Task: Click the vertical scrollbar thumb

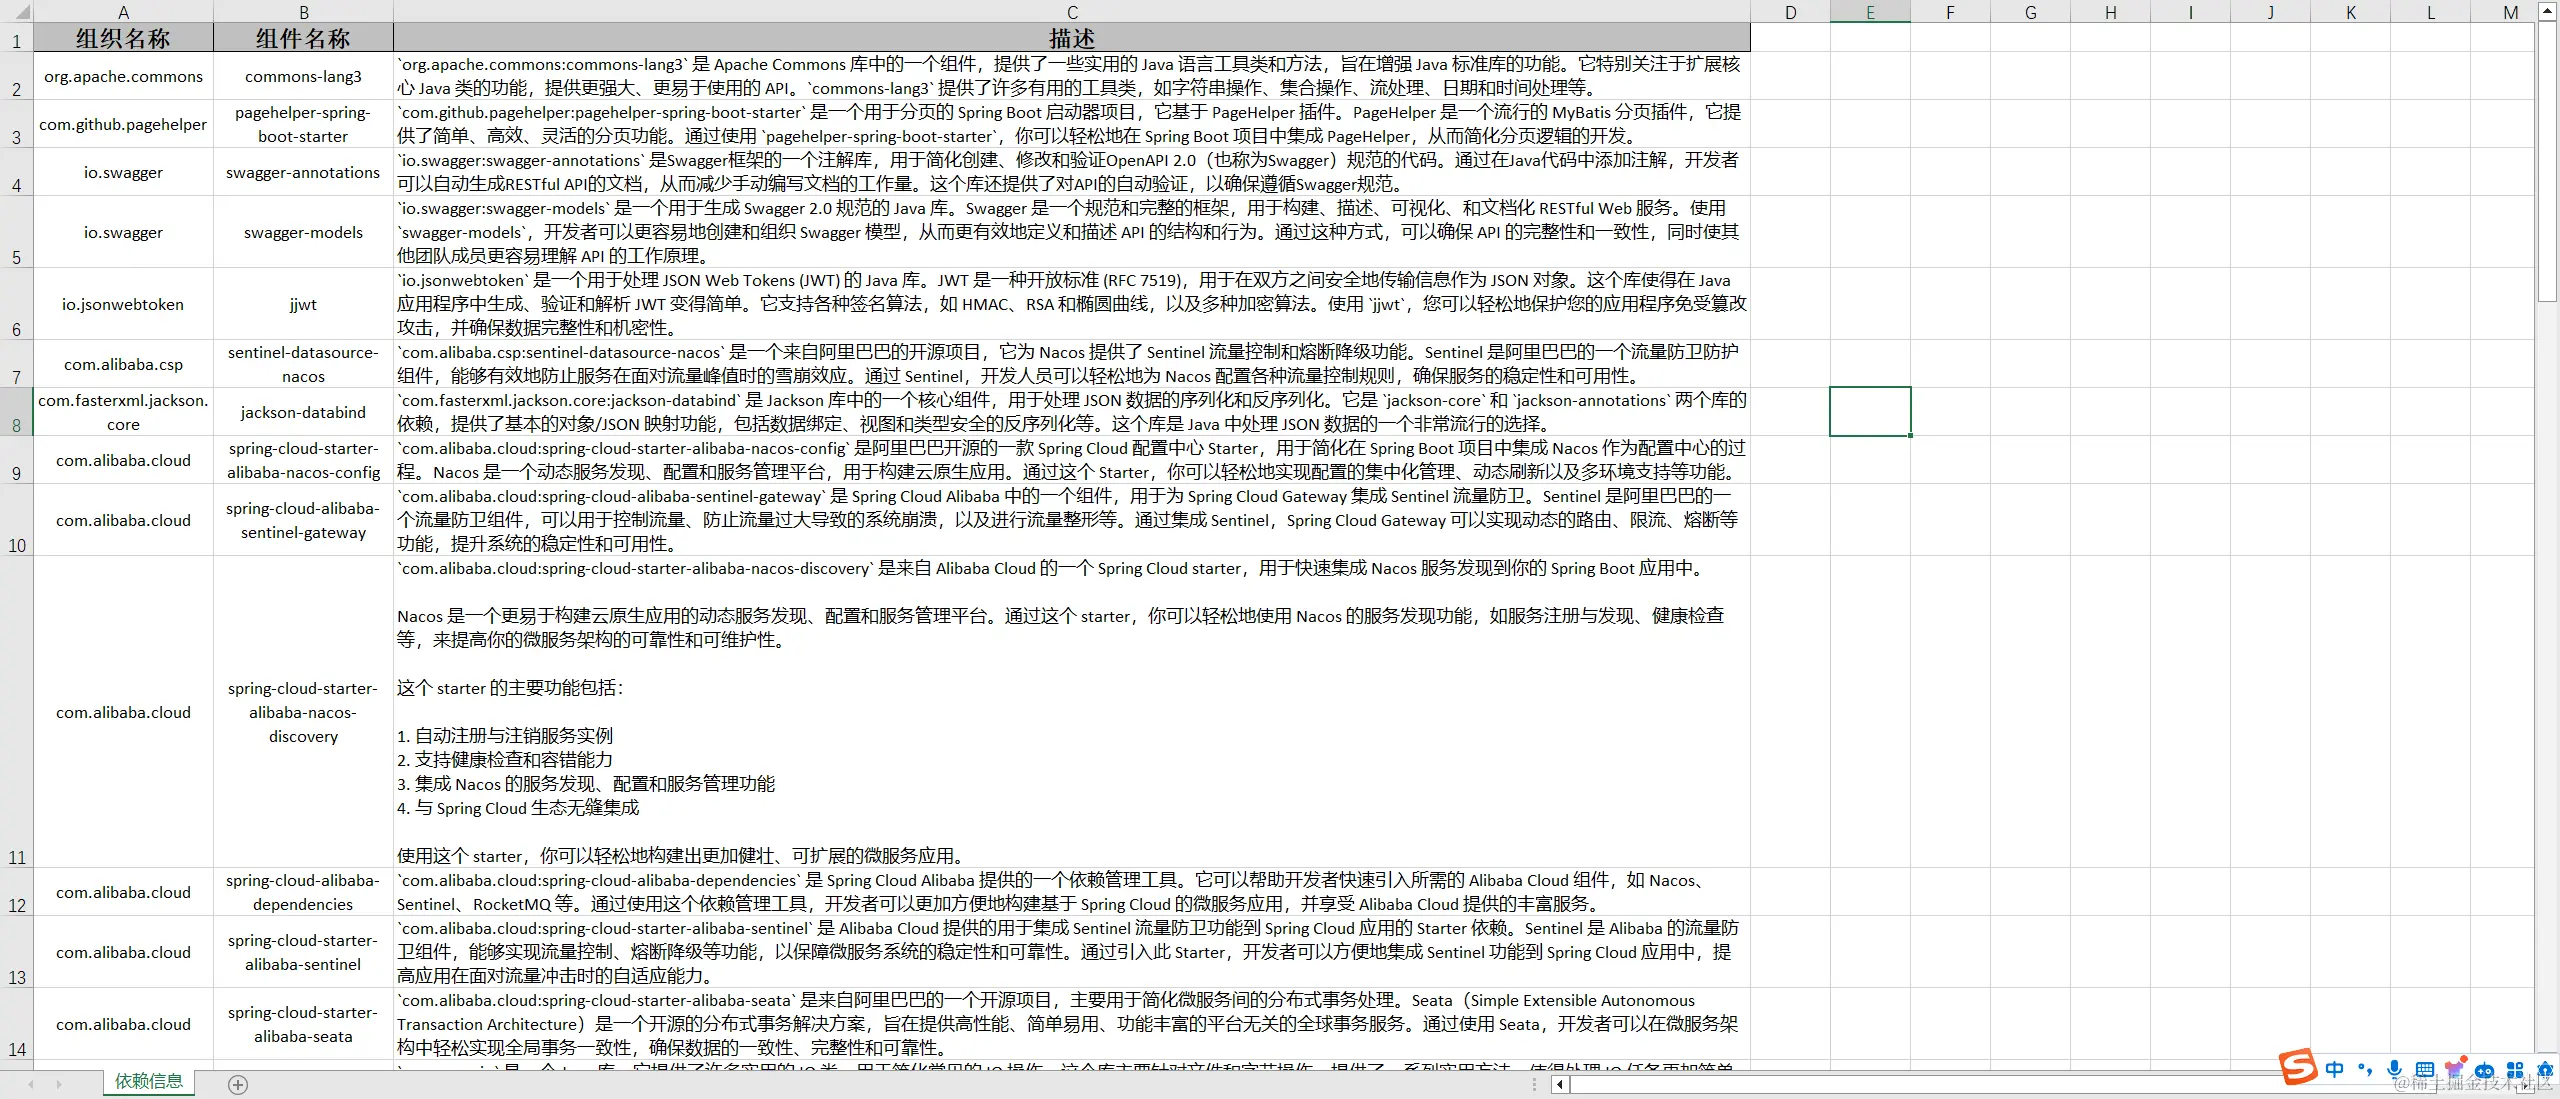Action: (2546, 160)
